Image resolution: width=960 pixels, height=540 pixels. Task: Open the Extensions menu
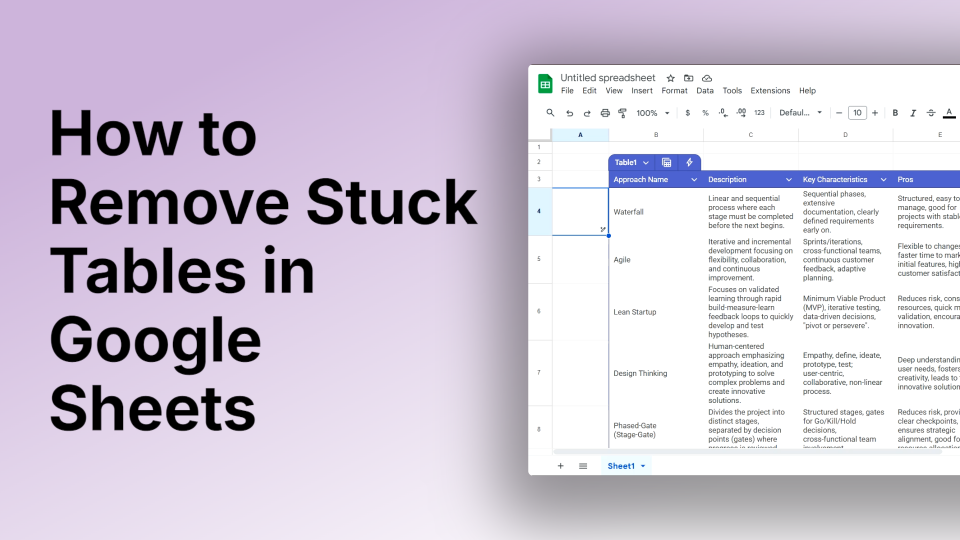[x=770, y=91]
